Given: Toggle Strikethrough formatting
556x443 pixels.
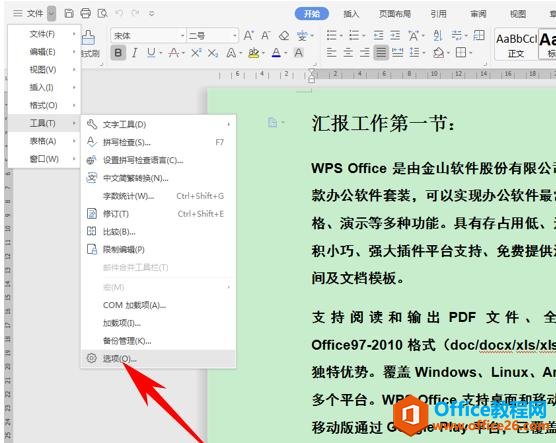Looking at the screenshot, I should [x=173, y=53].
